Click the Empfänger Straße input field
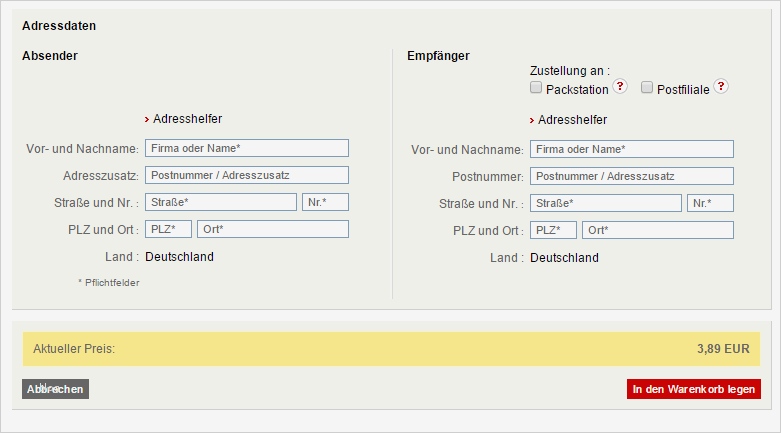Viewport: 781px width, 433px height. pyautogui.click(x=606, y=203)
